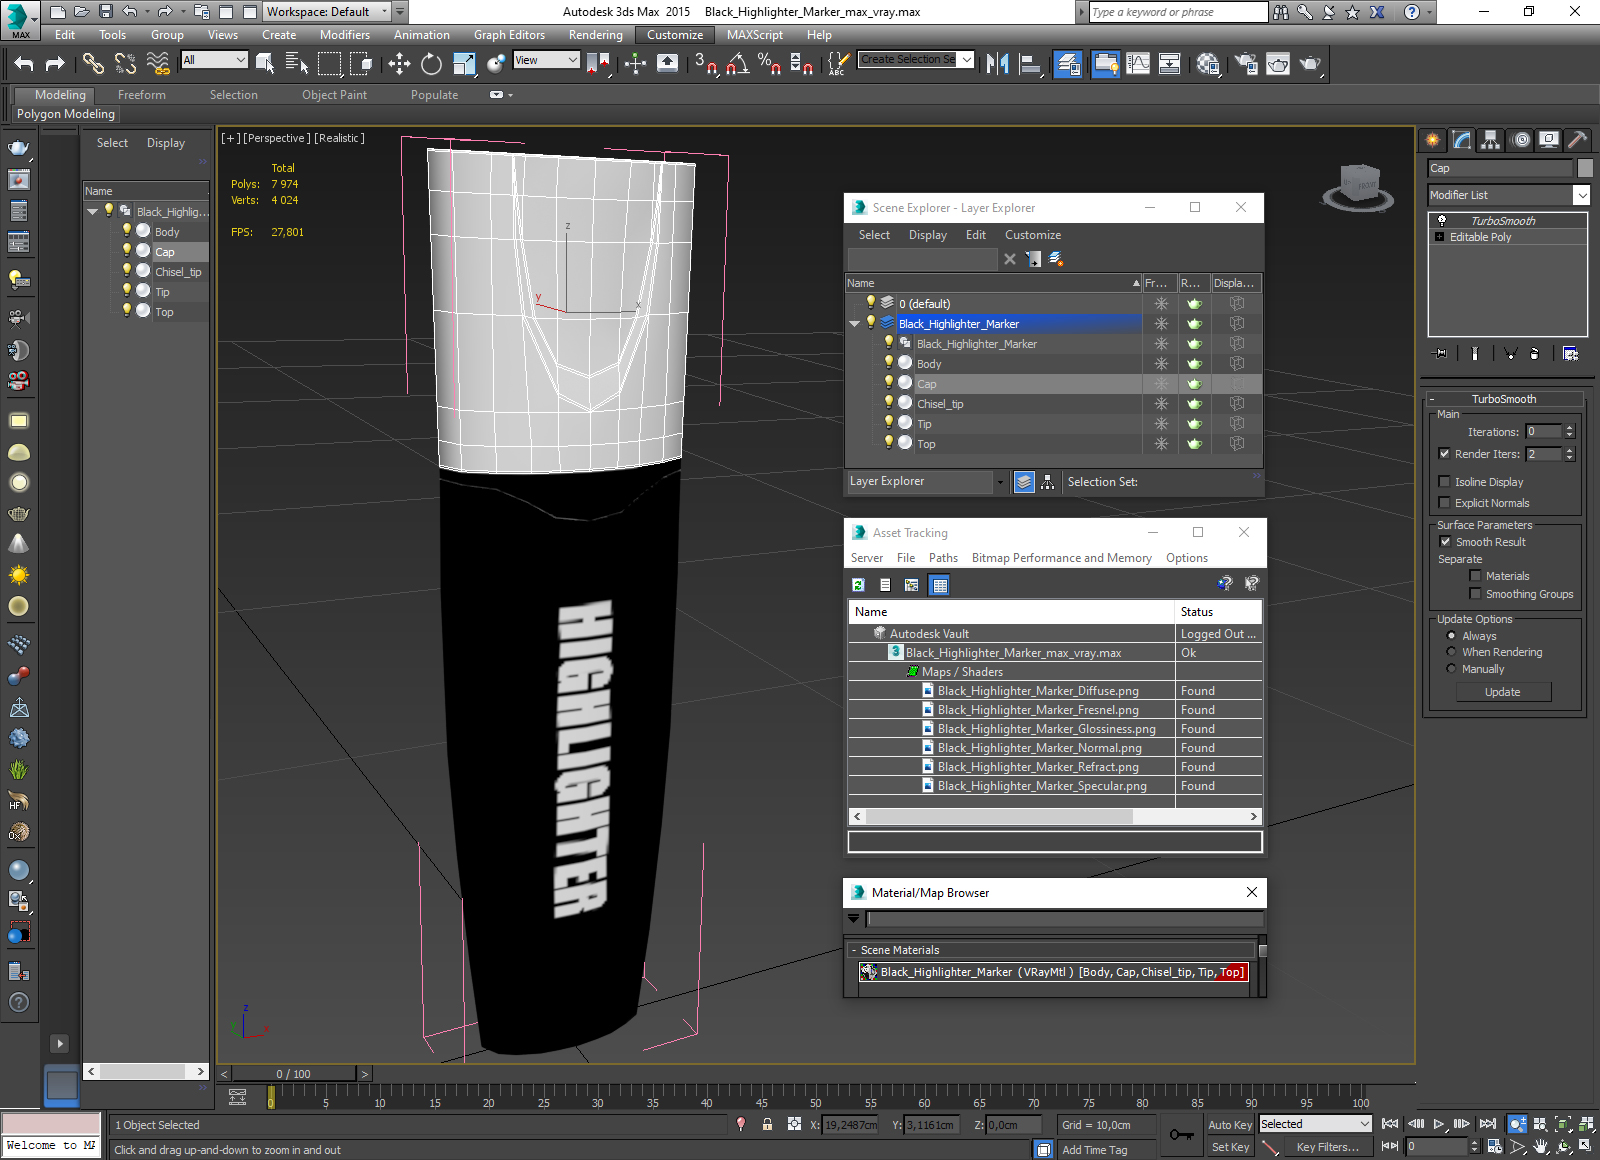Image resolution: width=1600 pixels, height=1160 pixels.
Task: Click Configure Modifier Sets icon
Action: 1570,354
